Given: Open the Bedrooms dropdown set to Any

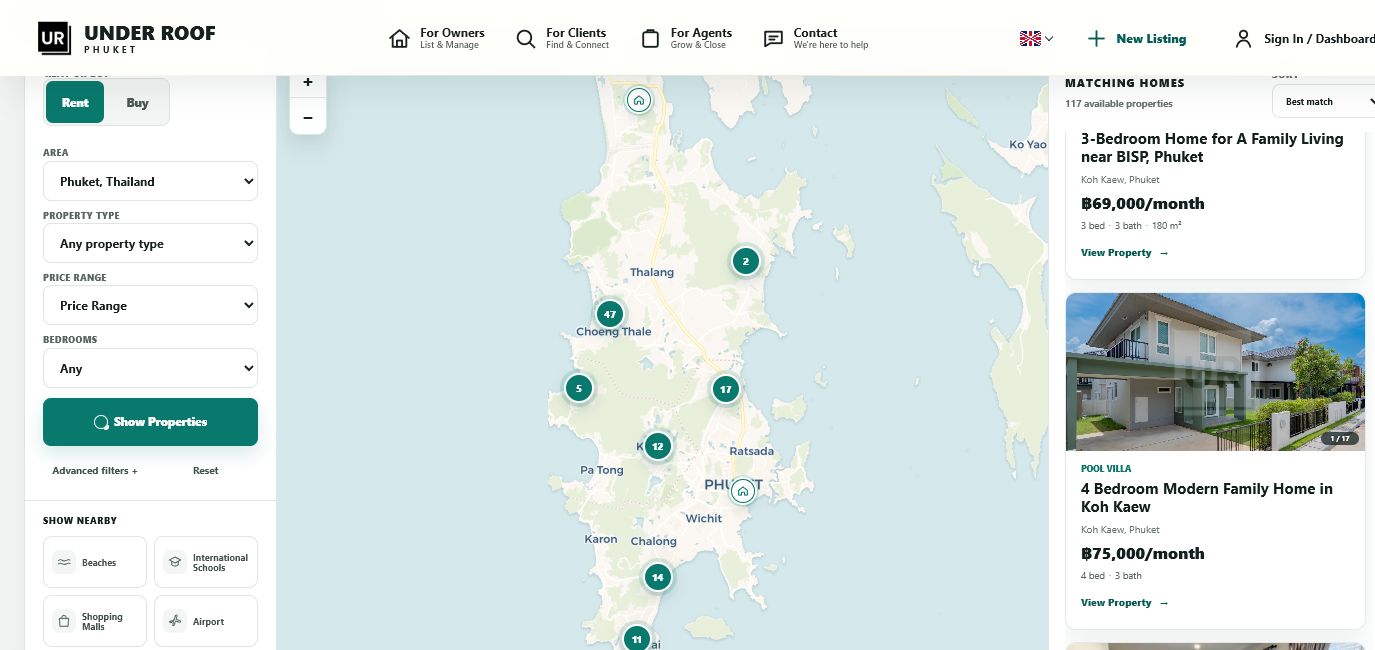Looking at the screenshot, I should coord(150,368).
